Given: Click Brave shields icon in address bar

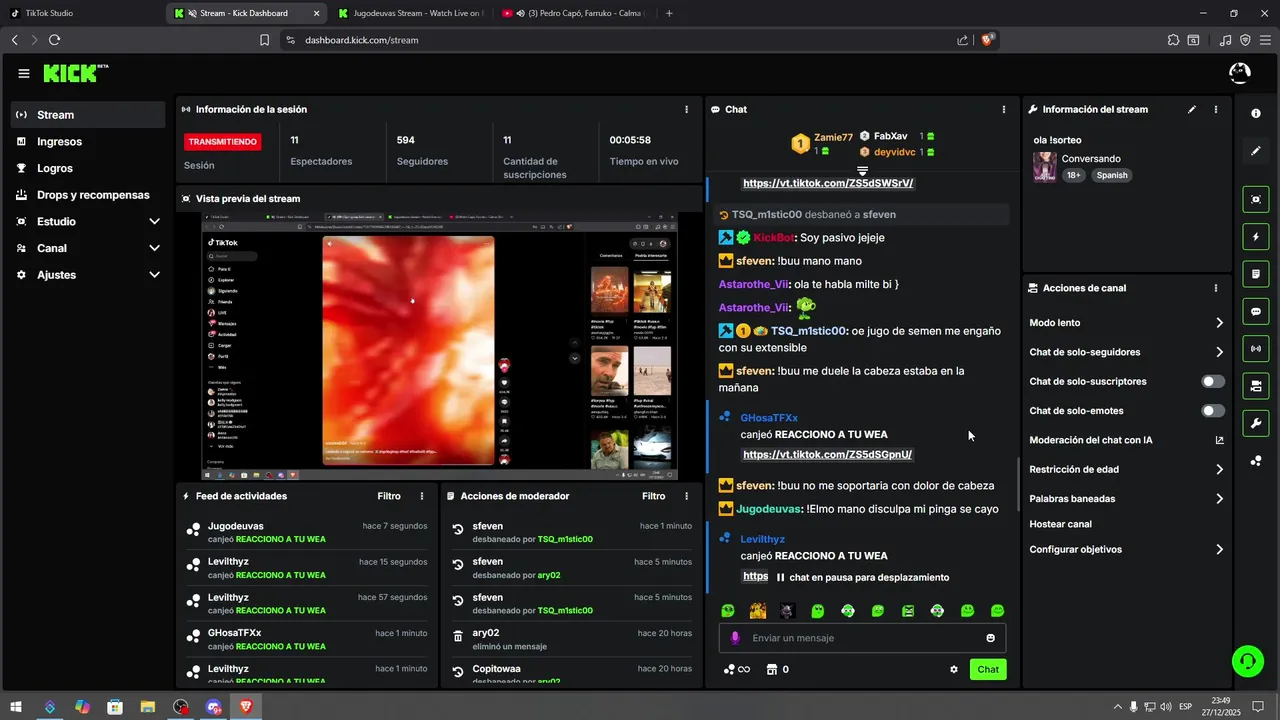Looking at the screenshot, I should [x=987, y=40].
